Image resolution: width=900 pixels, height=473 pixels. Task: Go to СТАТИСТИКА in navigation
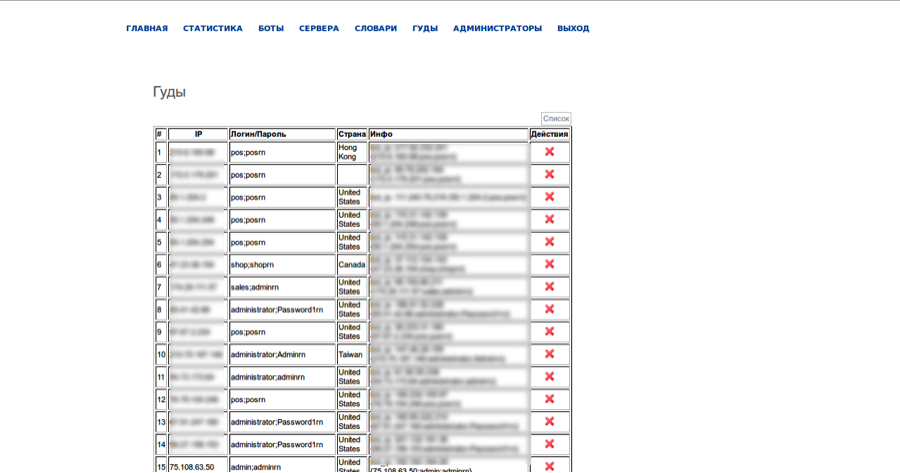212,29
